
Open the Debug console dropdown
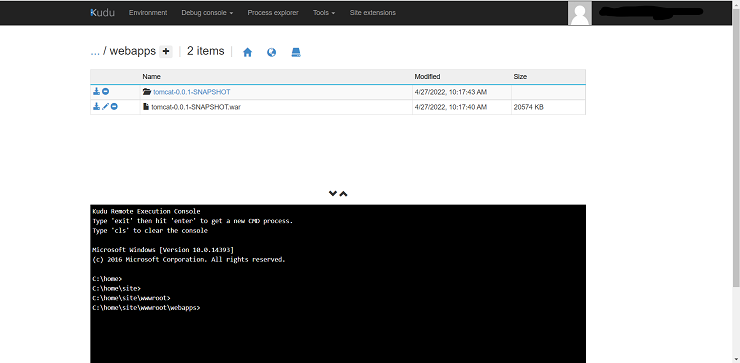(x=207, y=13)
